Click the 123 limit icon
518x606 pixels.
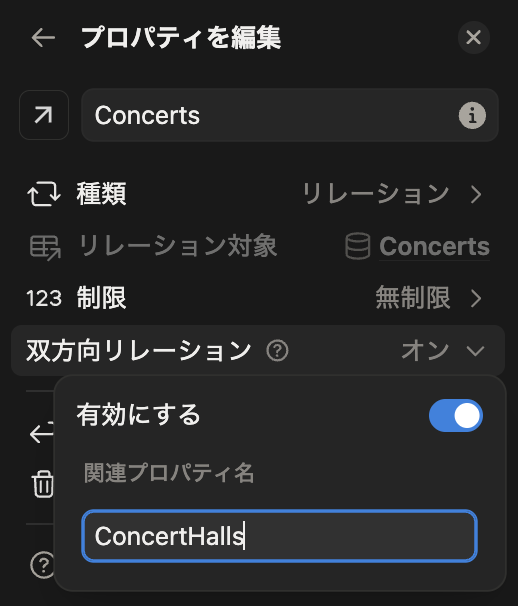44,298
